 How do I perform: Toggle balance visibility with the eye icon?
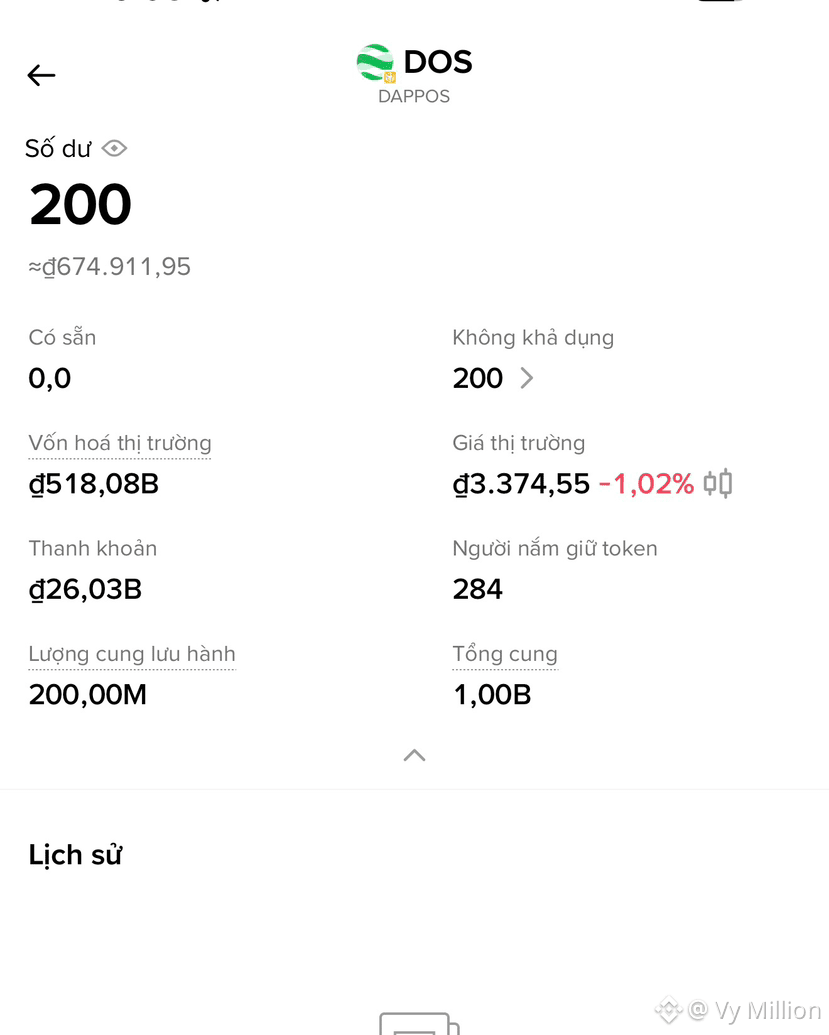coord(114,149)
